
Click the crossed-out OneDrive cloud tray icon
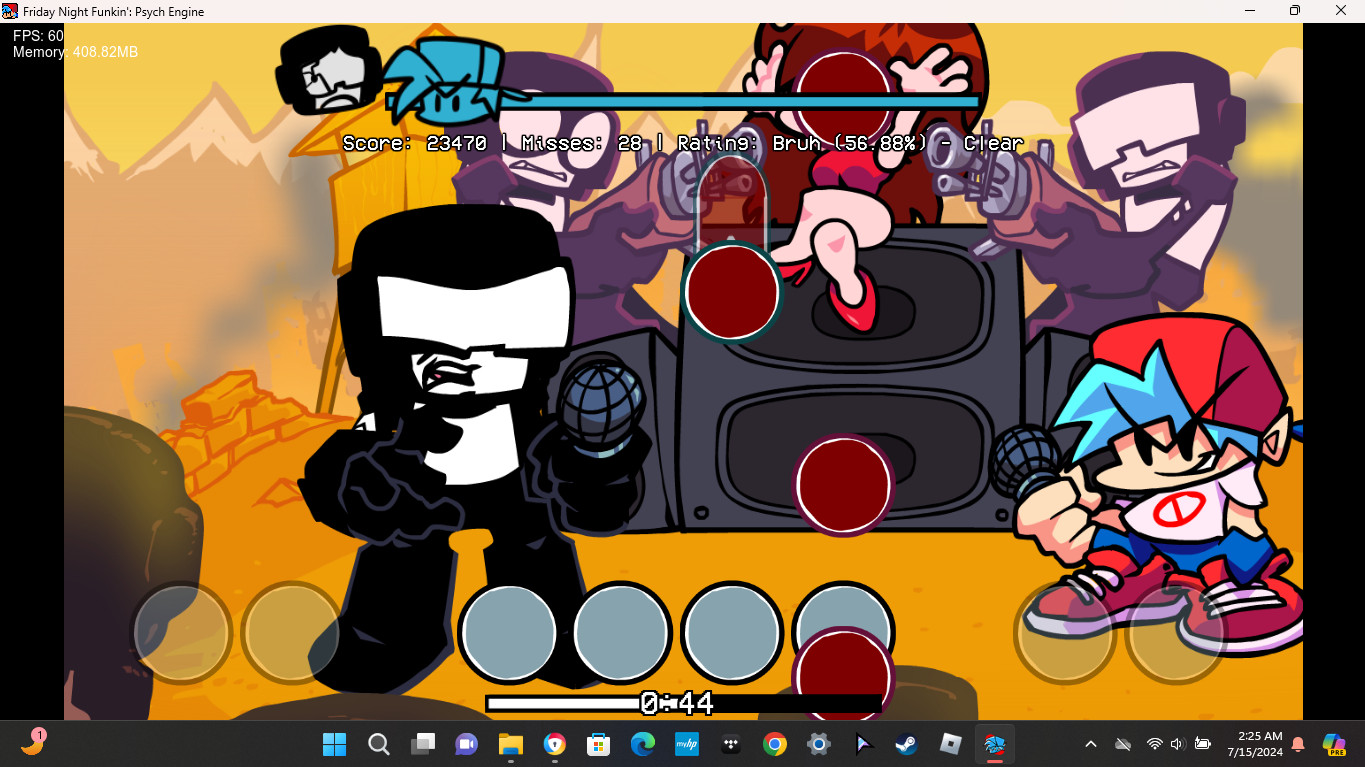(x=1123, y=744)
